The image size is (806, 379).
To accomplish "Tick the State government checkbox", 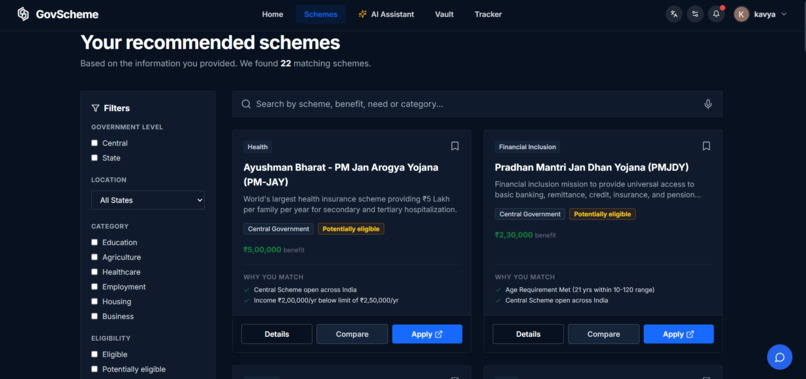I will (94, 158).
